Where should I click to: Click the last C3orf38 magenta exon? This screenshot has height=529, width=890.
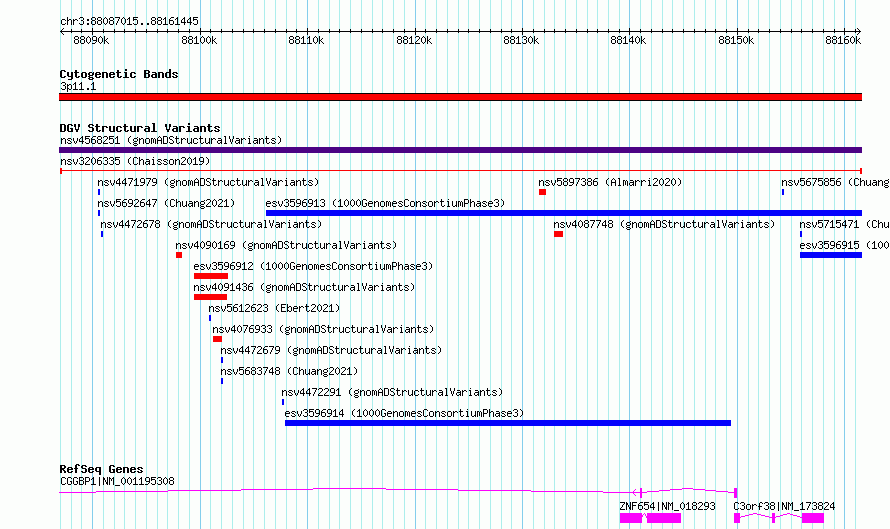pyautogui.click(x=813, y=518)
